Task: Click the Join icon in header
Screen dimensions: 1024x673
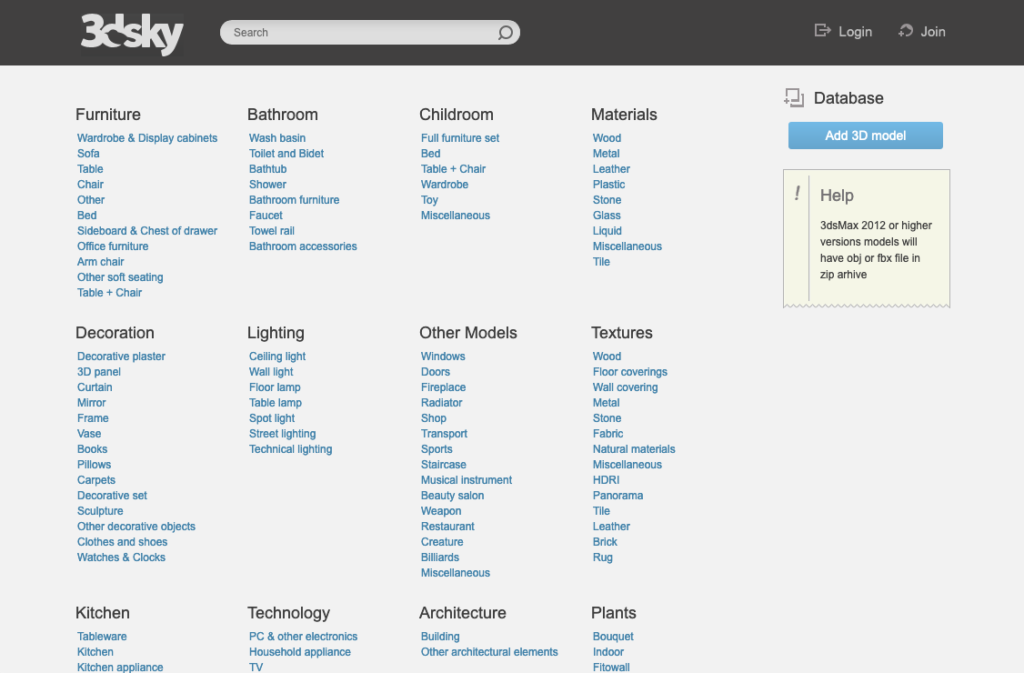Action: [906, 31]
